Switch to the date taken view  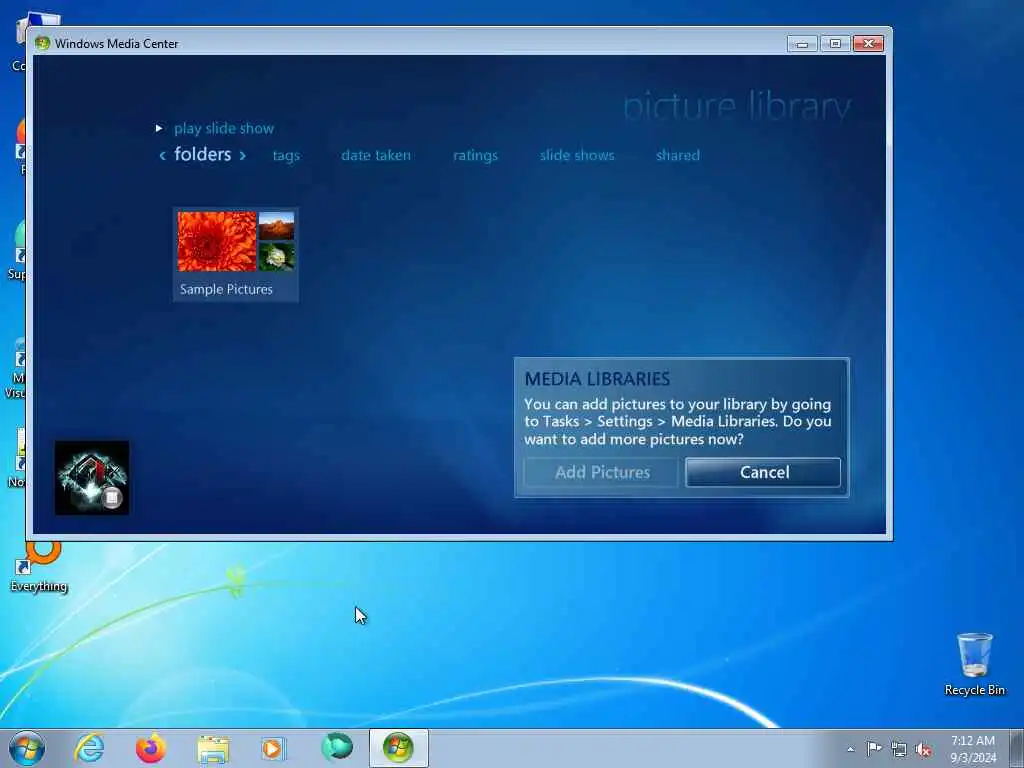[376, 155]
